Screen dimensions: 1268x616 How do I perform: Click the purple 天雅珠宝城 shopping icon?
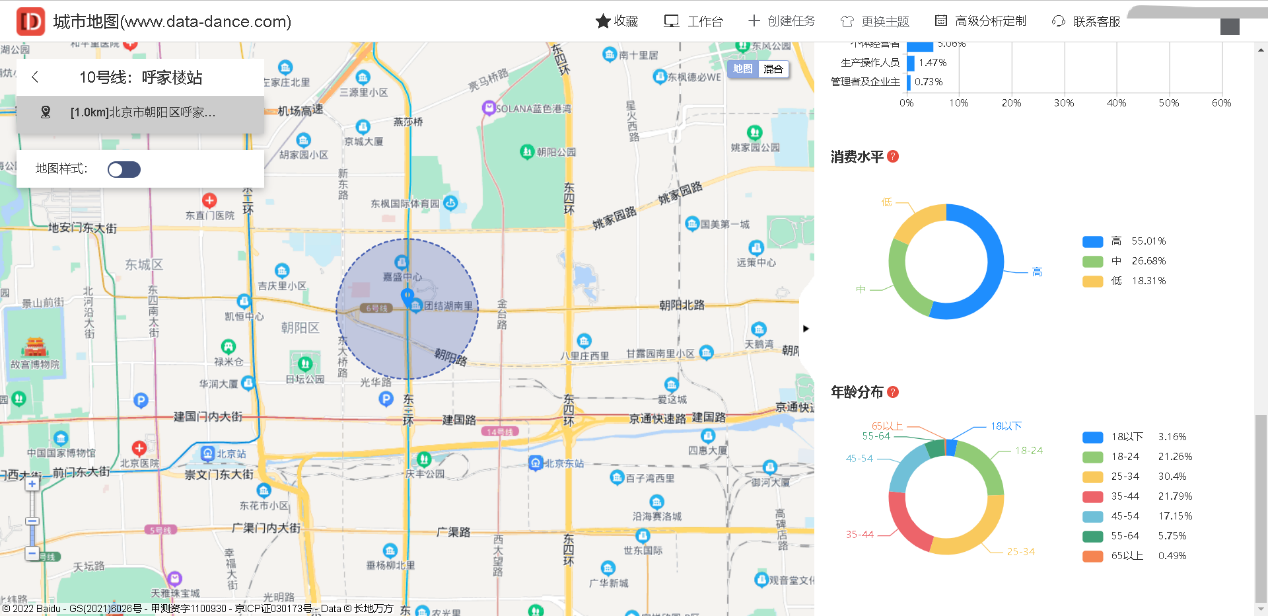175,578
